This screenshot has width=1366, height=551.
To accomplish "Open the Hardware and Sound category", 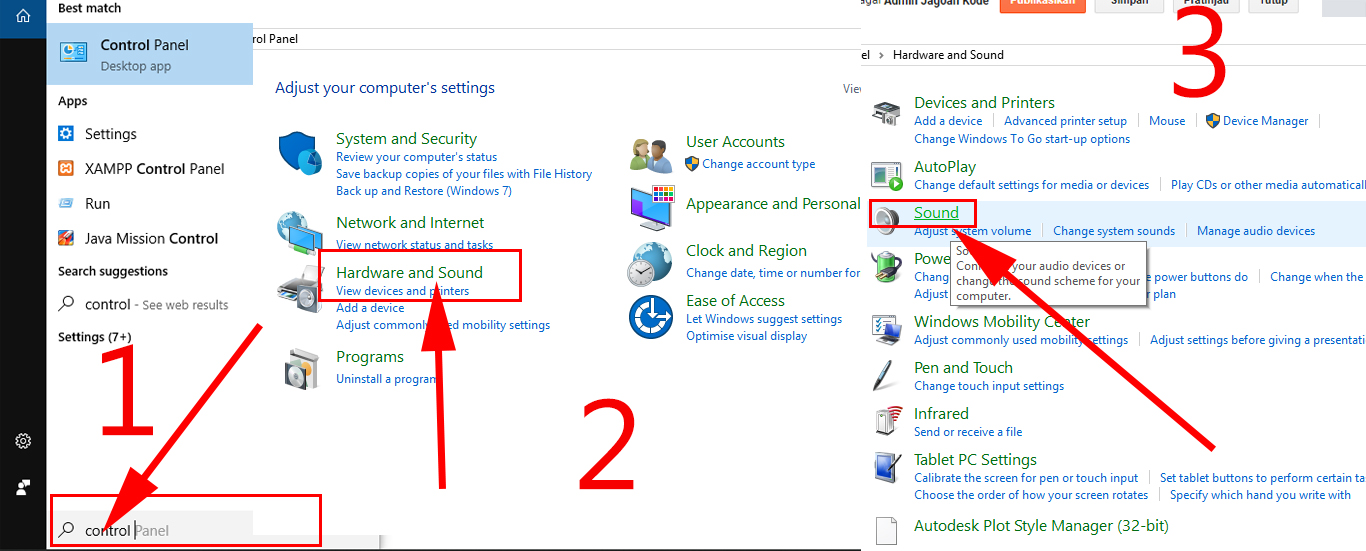I will (409, 272).
